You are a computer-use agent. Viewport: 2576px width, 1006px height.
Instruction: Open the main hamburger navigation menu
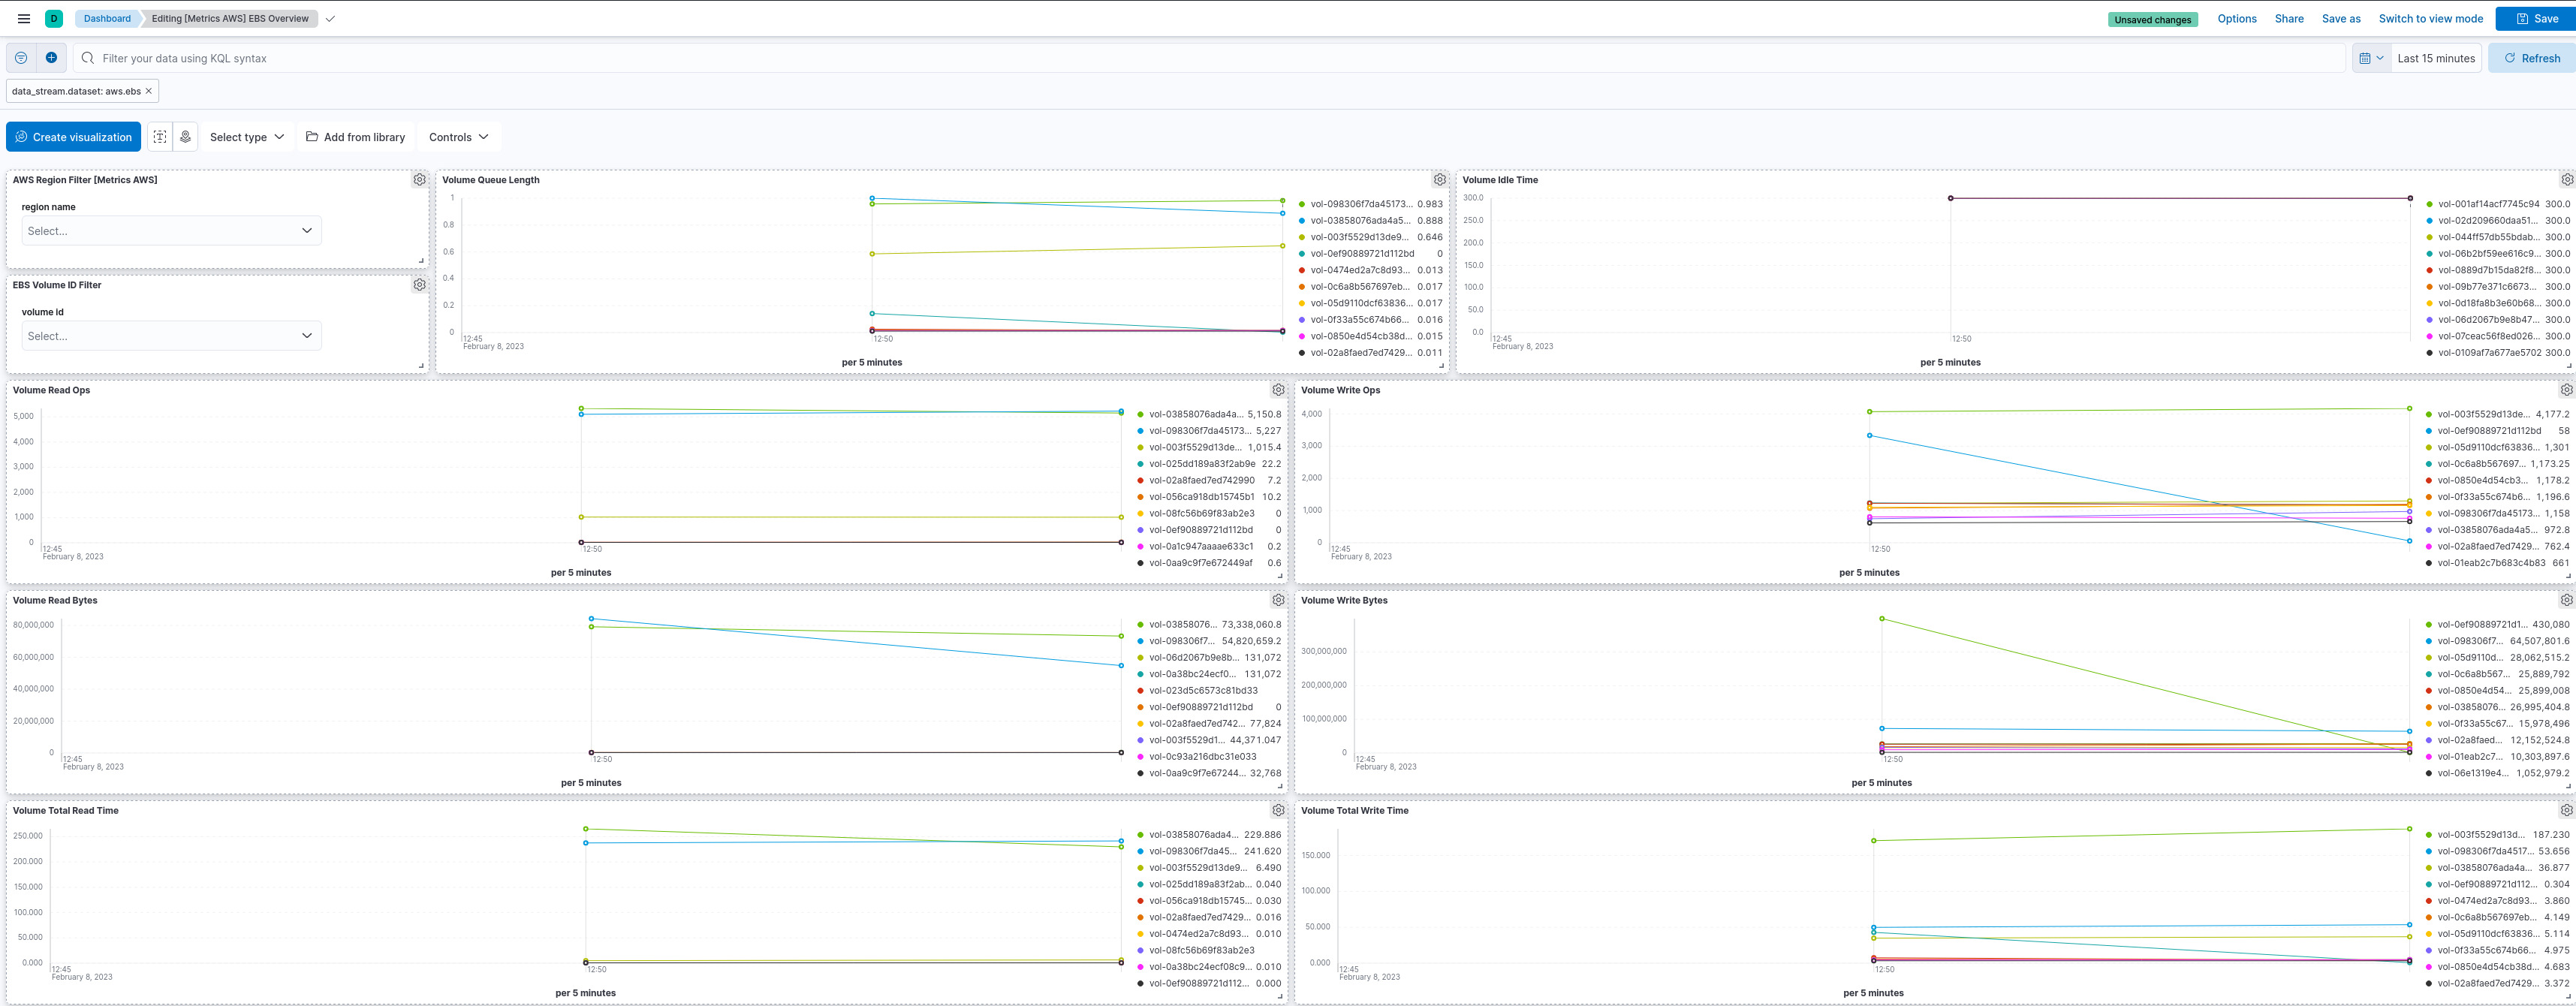click(x=24, y=19)
